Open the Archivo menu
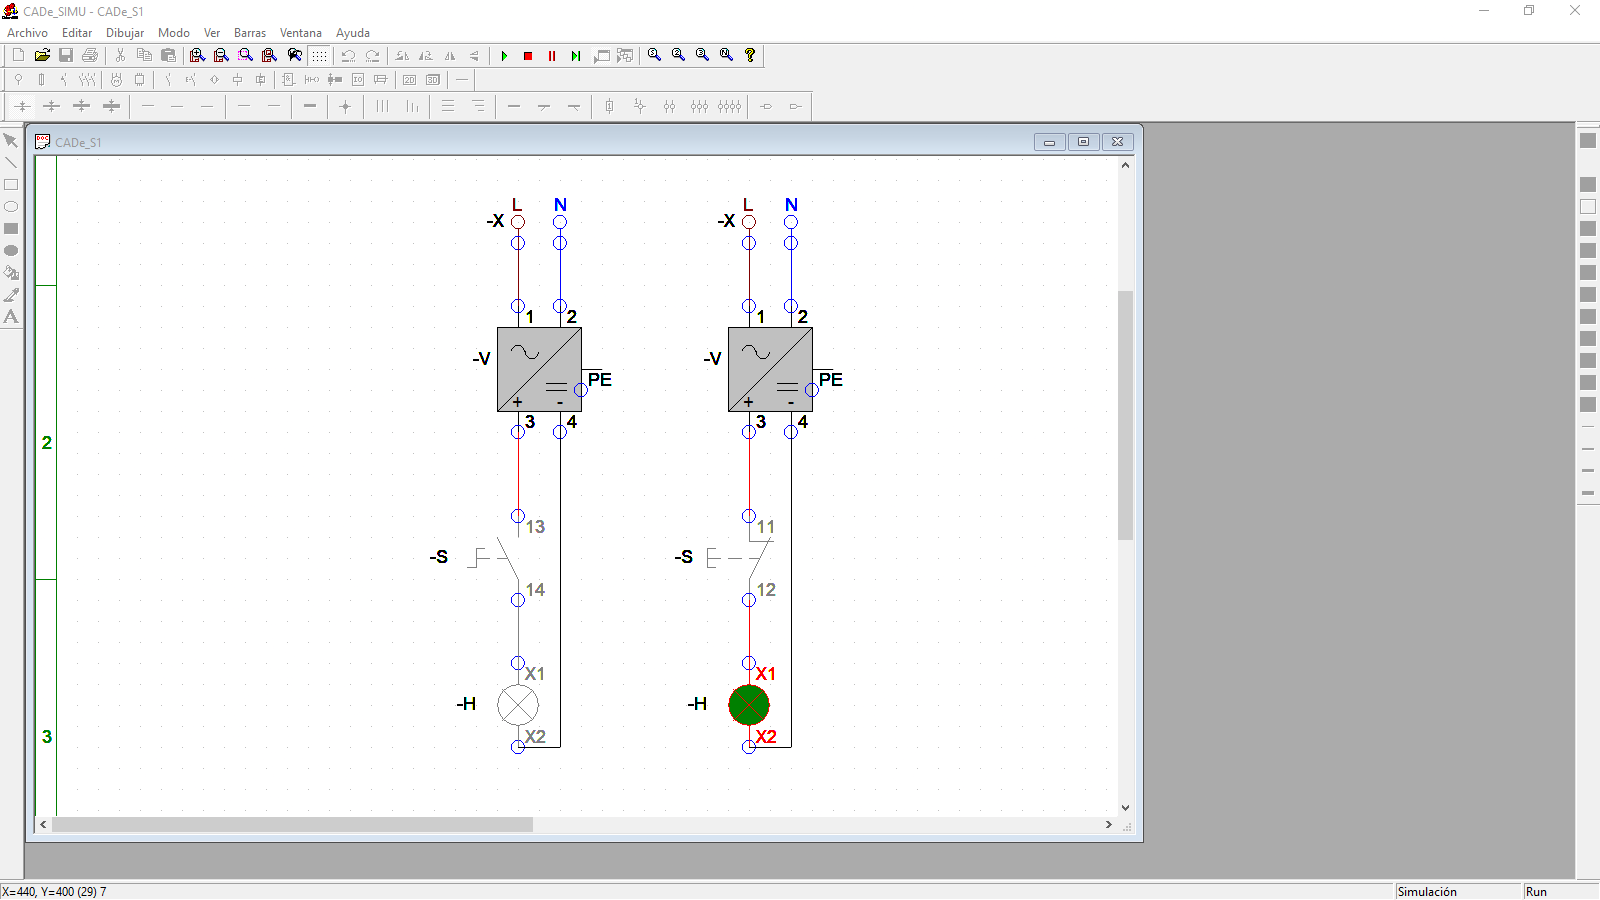The image size is (1600, 900). [x=27, y=33]
